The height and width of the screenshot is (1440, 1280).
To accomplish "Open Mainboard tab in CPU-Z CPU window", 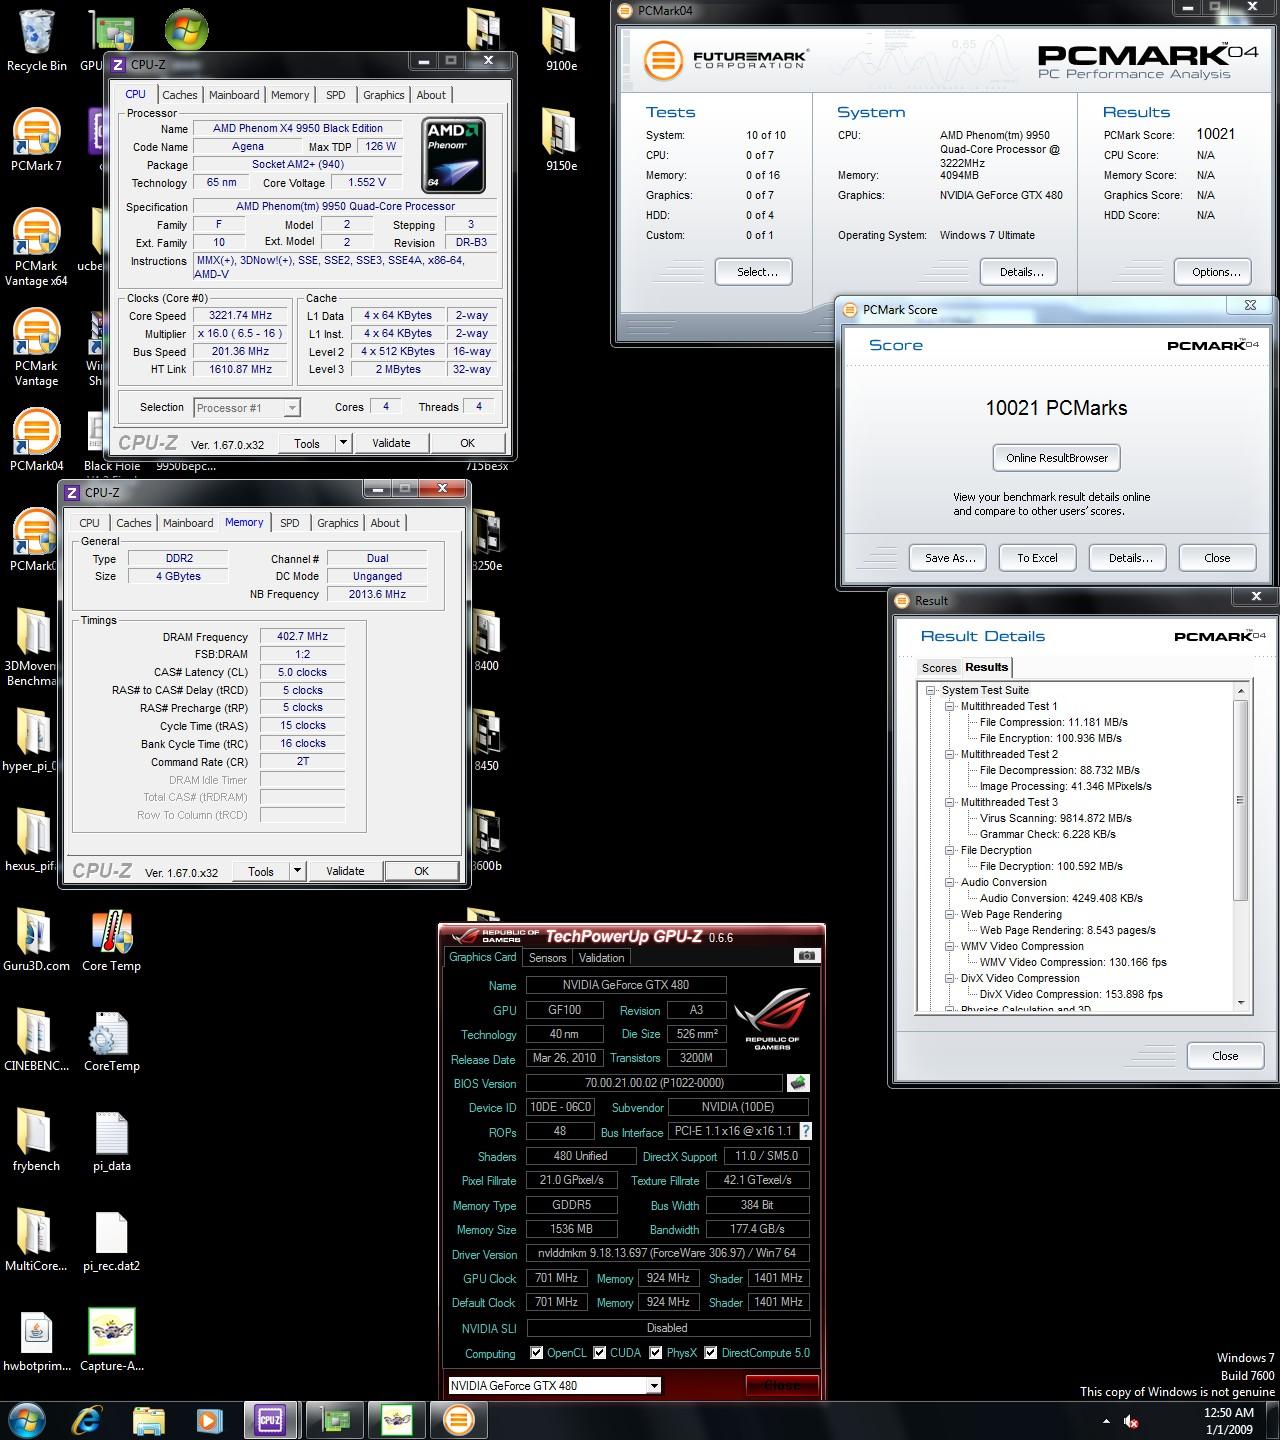I will tap(234, 95).
